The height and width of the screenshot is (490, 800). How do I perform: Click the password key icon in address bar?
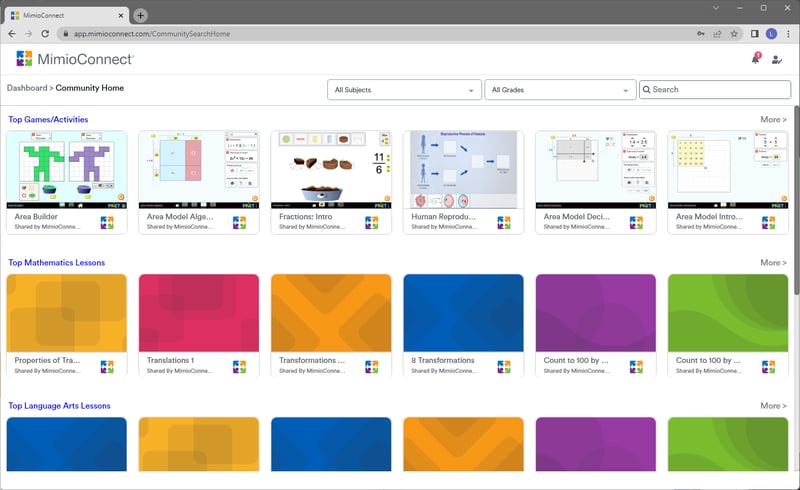tap(701, 34)
